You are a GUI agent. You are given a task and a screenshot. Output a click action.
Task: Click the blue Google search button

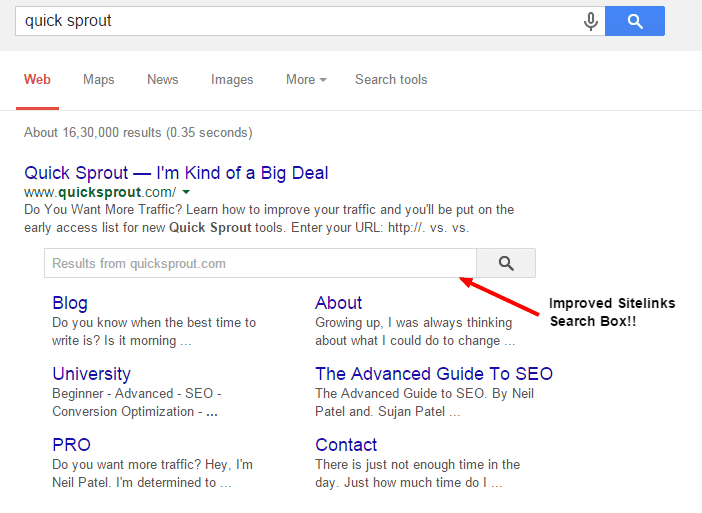635,21
